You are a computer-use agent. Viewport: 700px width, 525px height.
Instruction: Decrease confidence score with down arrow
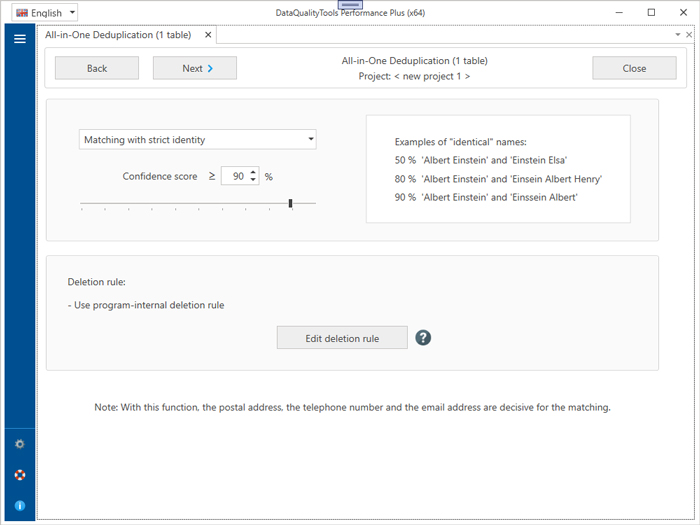click(253, 179)
